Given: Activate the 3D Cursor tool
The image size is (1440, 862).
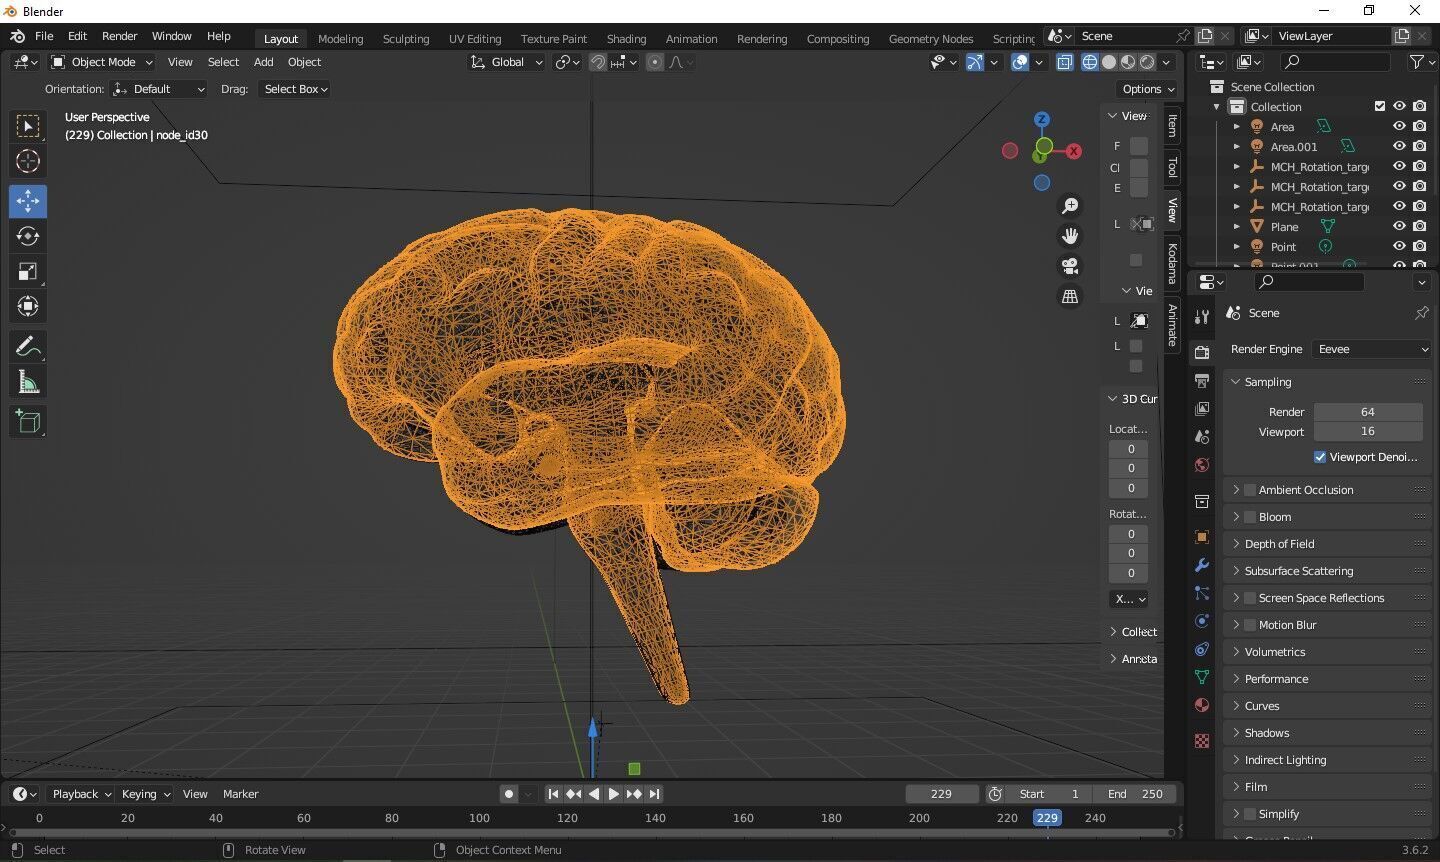Looking at the screenshot, I should (x=28, y=161).
